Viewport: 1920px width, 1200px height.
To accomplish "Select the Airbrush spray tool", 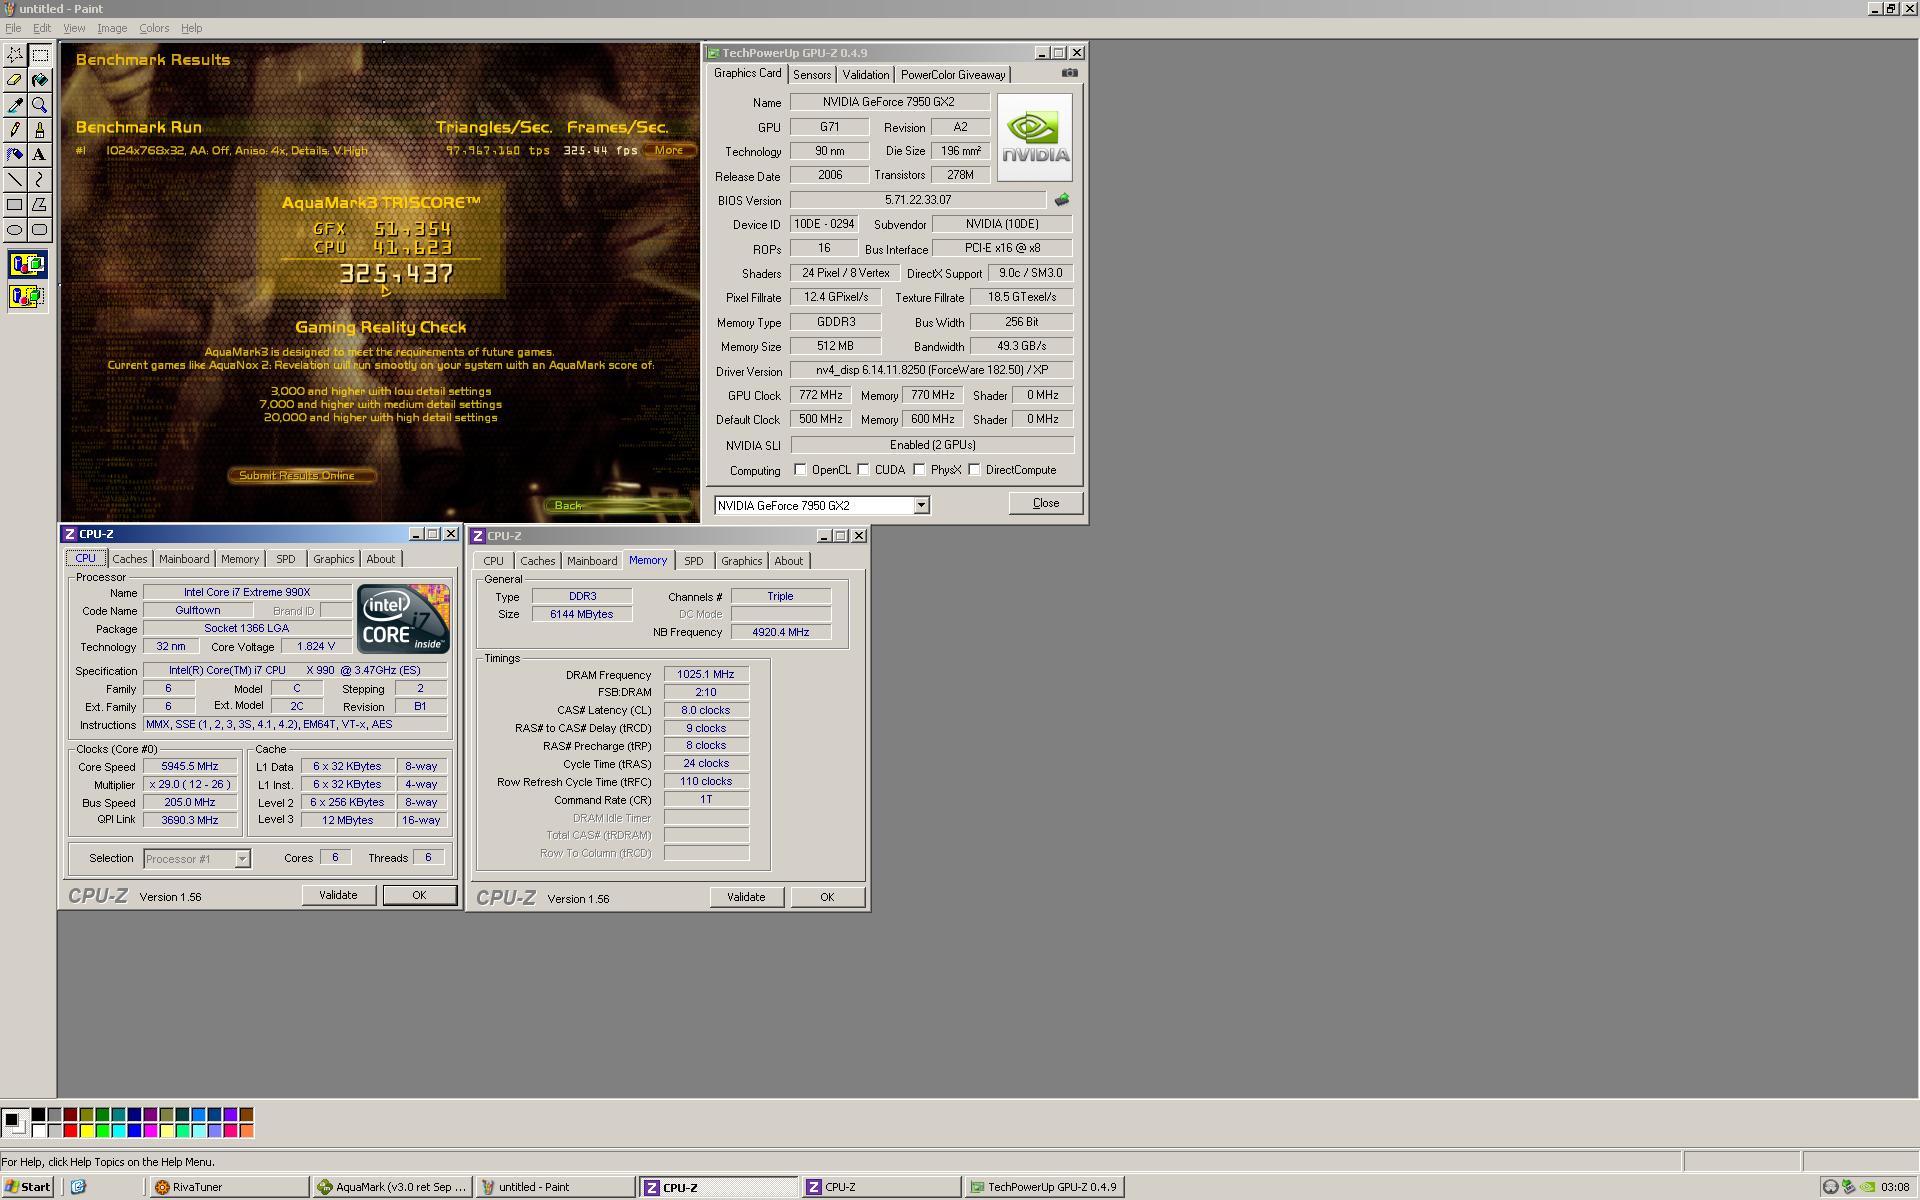I will click(15, 155).
